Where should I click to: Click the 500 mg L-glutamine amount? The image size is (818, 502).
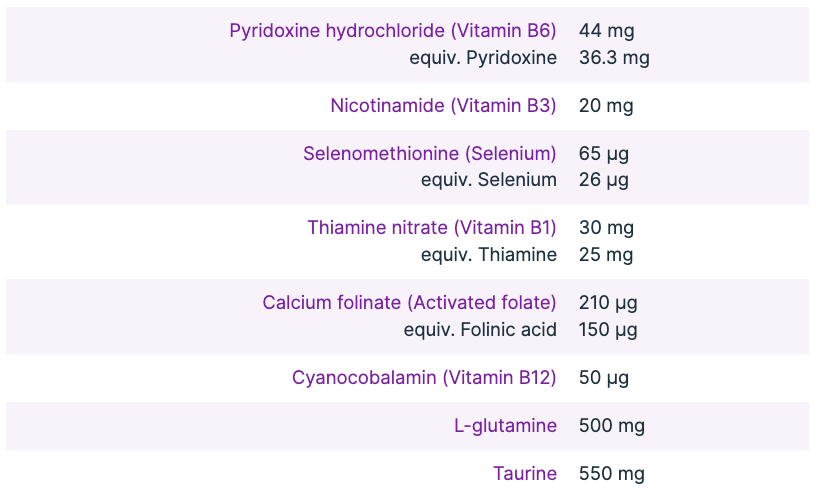(612, 426)
